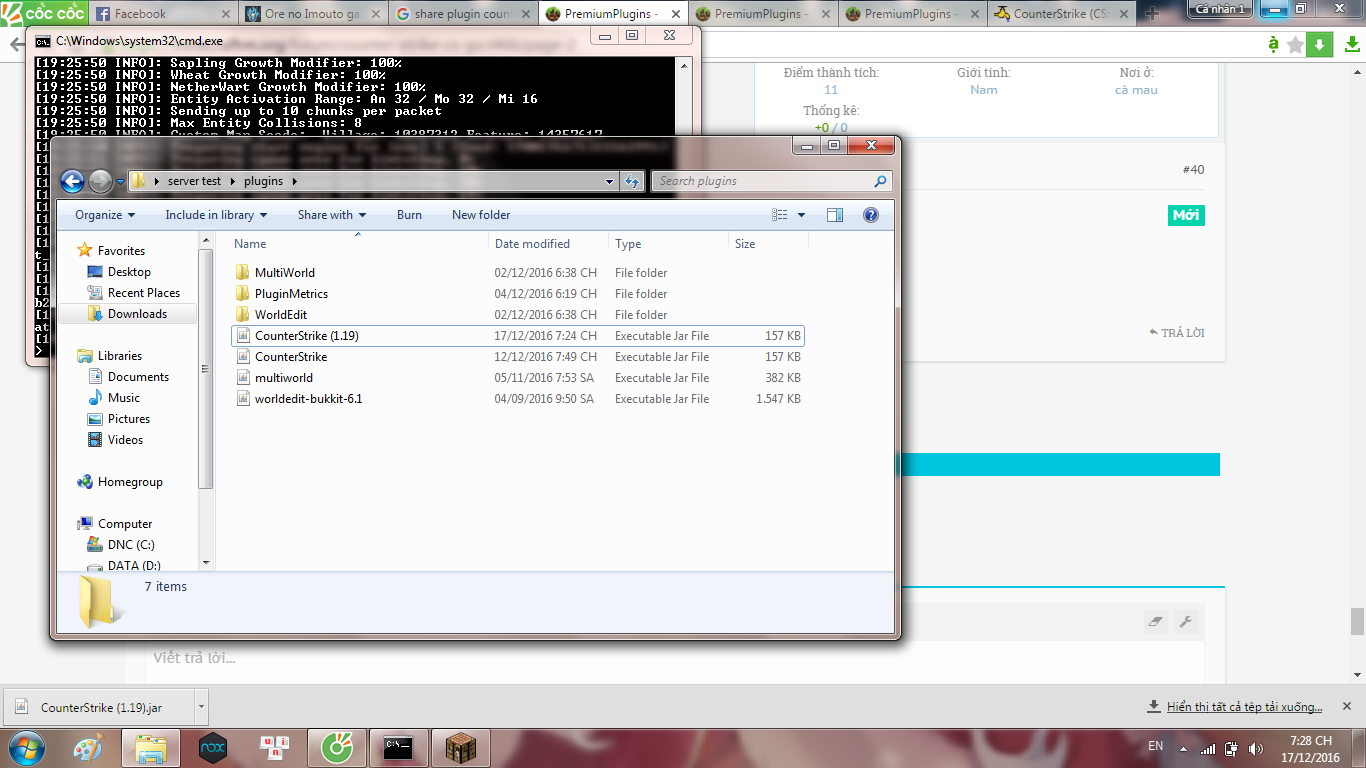Click the network signal tray icon
1366x768 pixels.
[1208, 748]
